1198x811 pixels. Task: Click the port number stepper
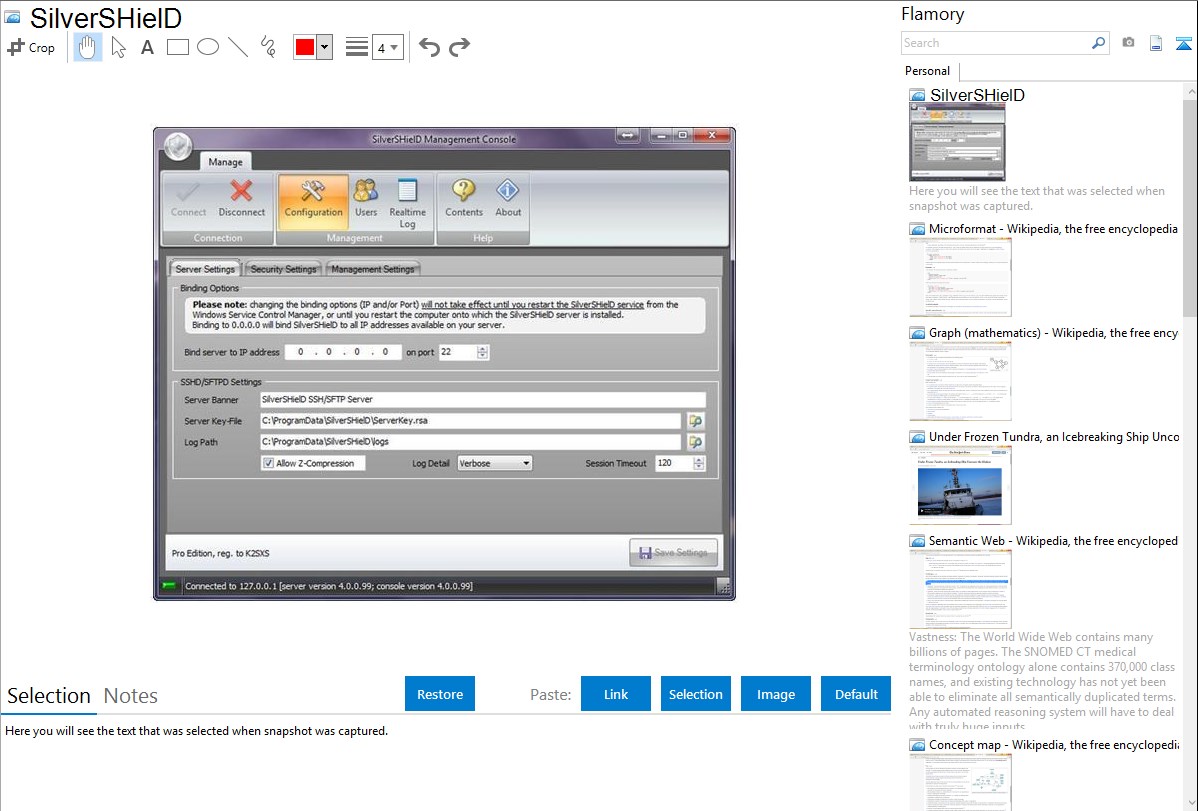click(482, 352)
